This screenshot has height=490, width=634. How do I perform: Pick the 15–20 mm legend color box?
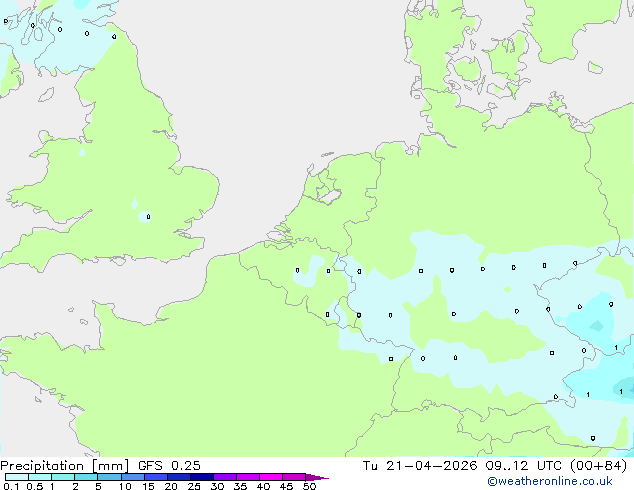pyautogui.click(x=156, y=477)
